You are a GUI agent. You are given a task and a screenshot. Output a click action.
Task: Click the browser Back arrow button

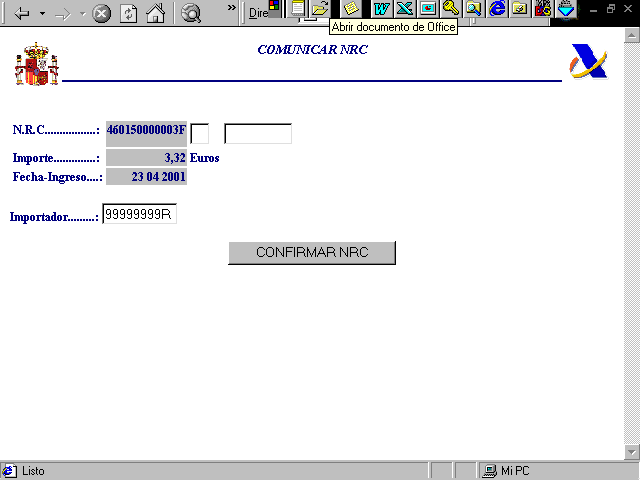(22, 14)
